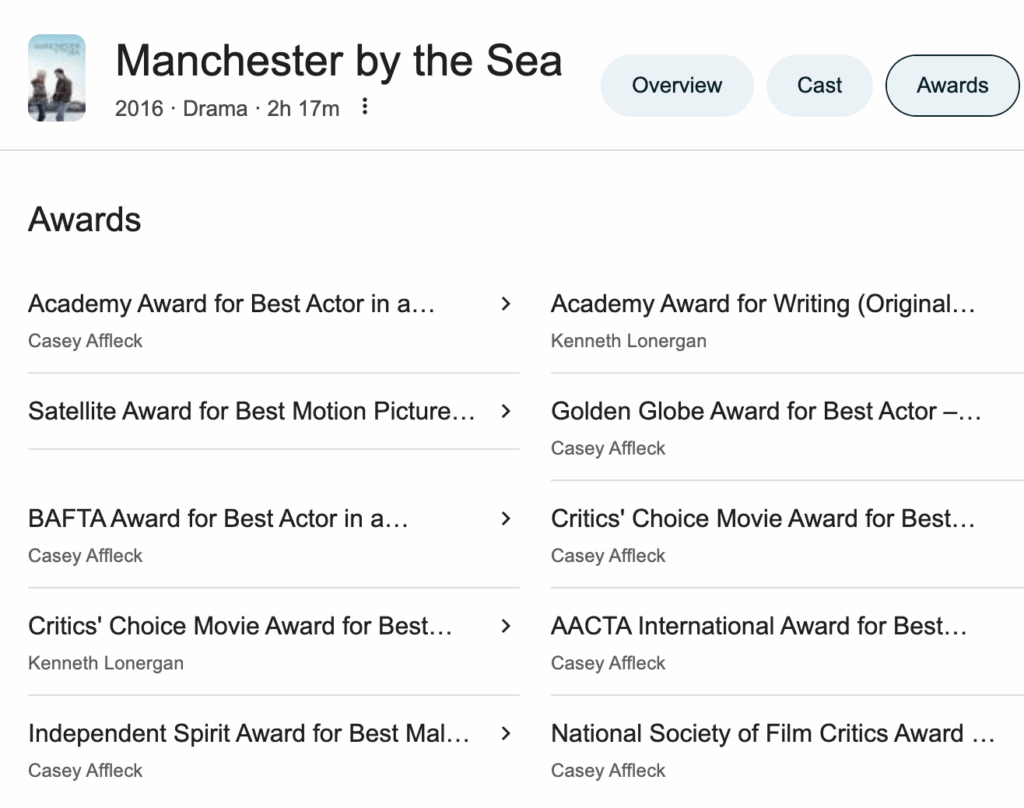Expand the Academy Award for Best Actor chevron

point(506,304)
